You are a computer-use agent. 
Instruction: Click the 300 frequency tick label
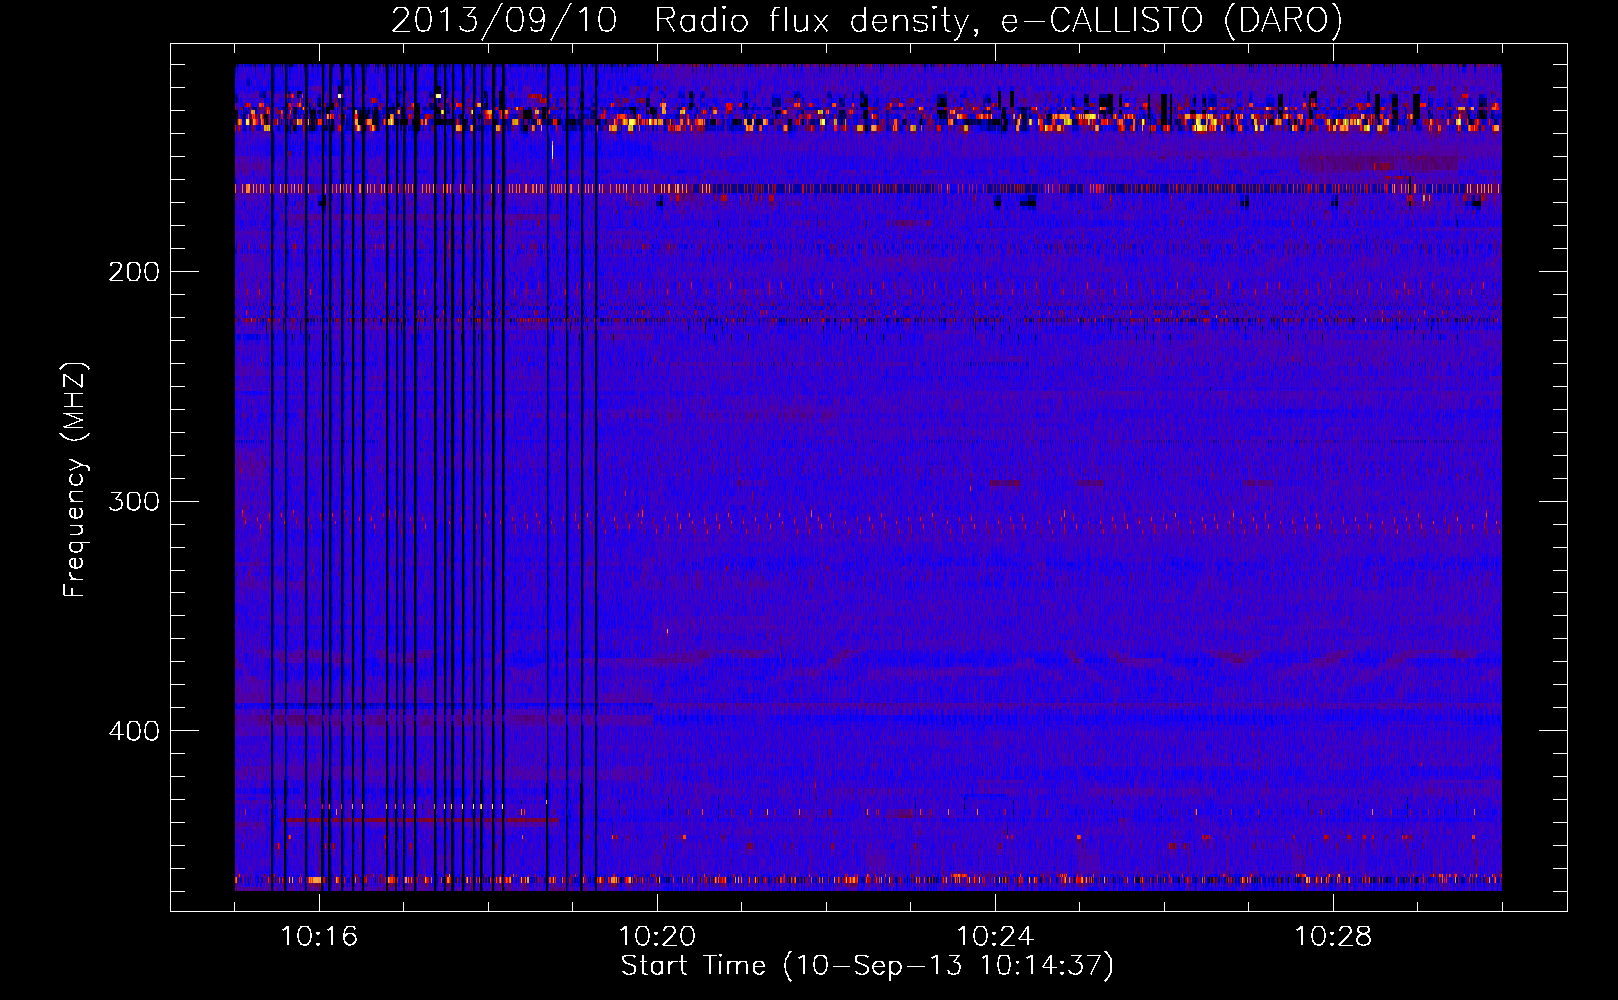click(134, 501)
